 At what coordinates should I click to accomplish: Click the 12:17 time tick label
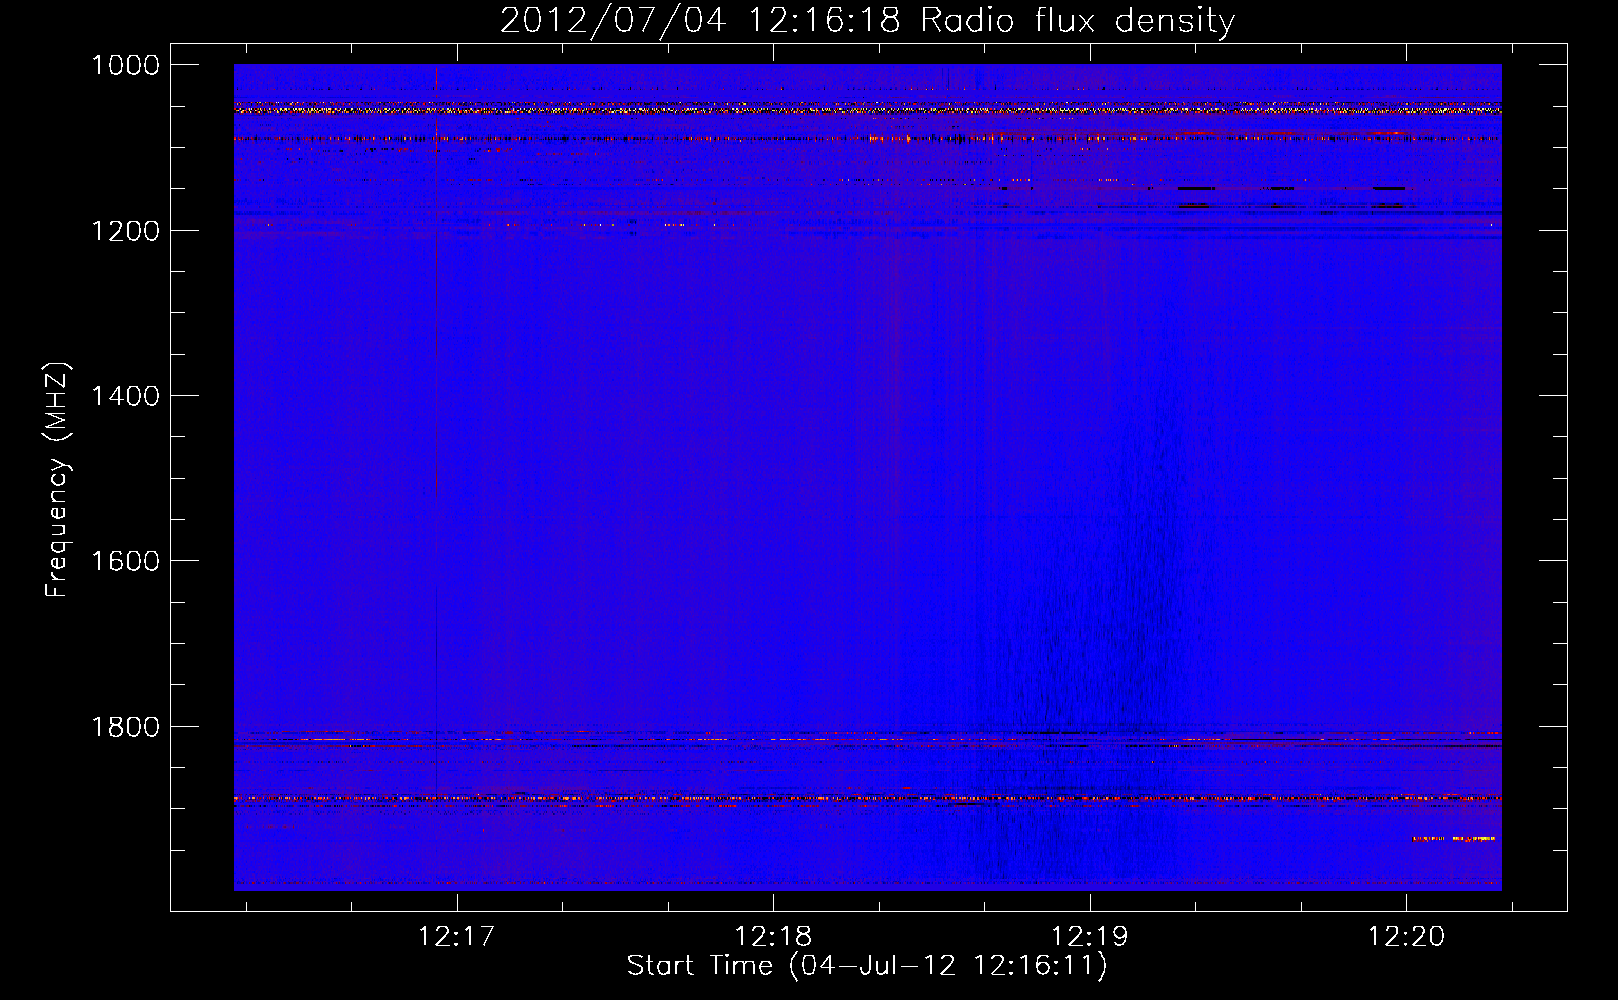457,937
